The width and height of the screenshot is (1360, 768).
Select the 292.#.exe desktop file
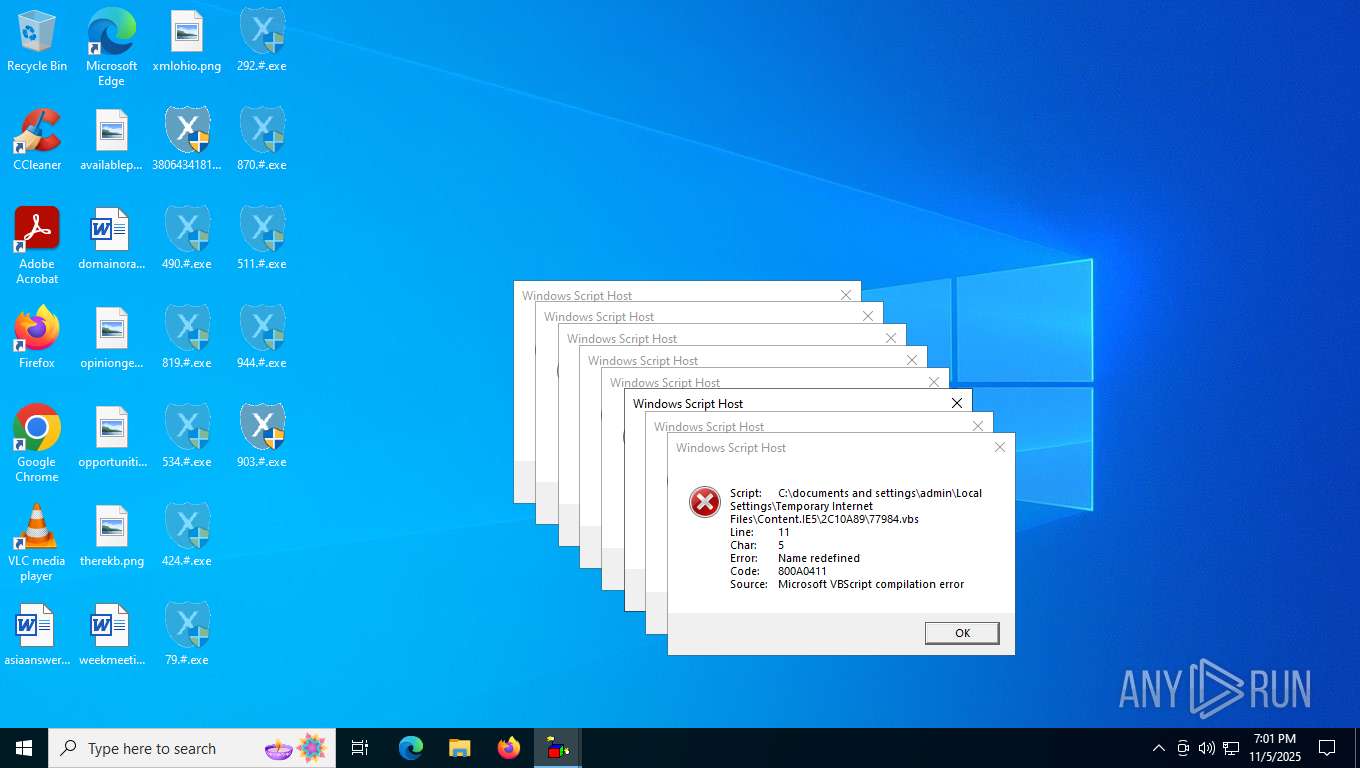[262, 42]
